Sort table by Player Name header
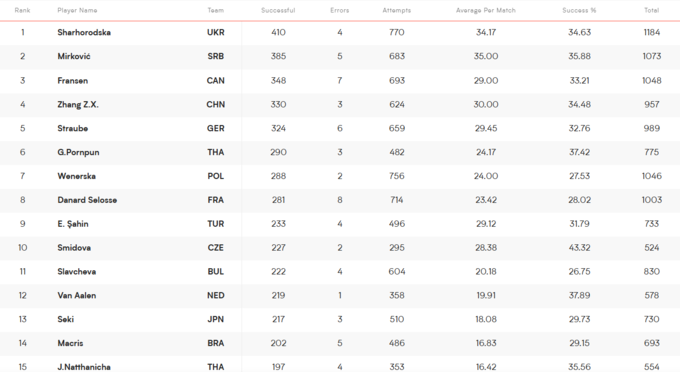680x372 pixels. pos(77,10)
